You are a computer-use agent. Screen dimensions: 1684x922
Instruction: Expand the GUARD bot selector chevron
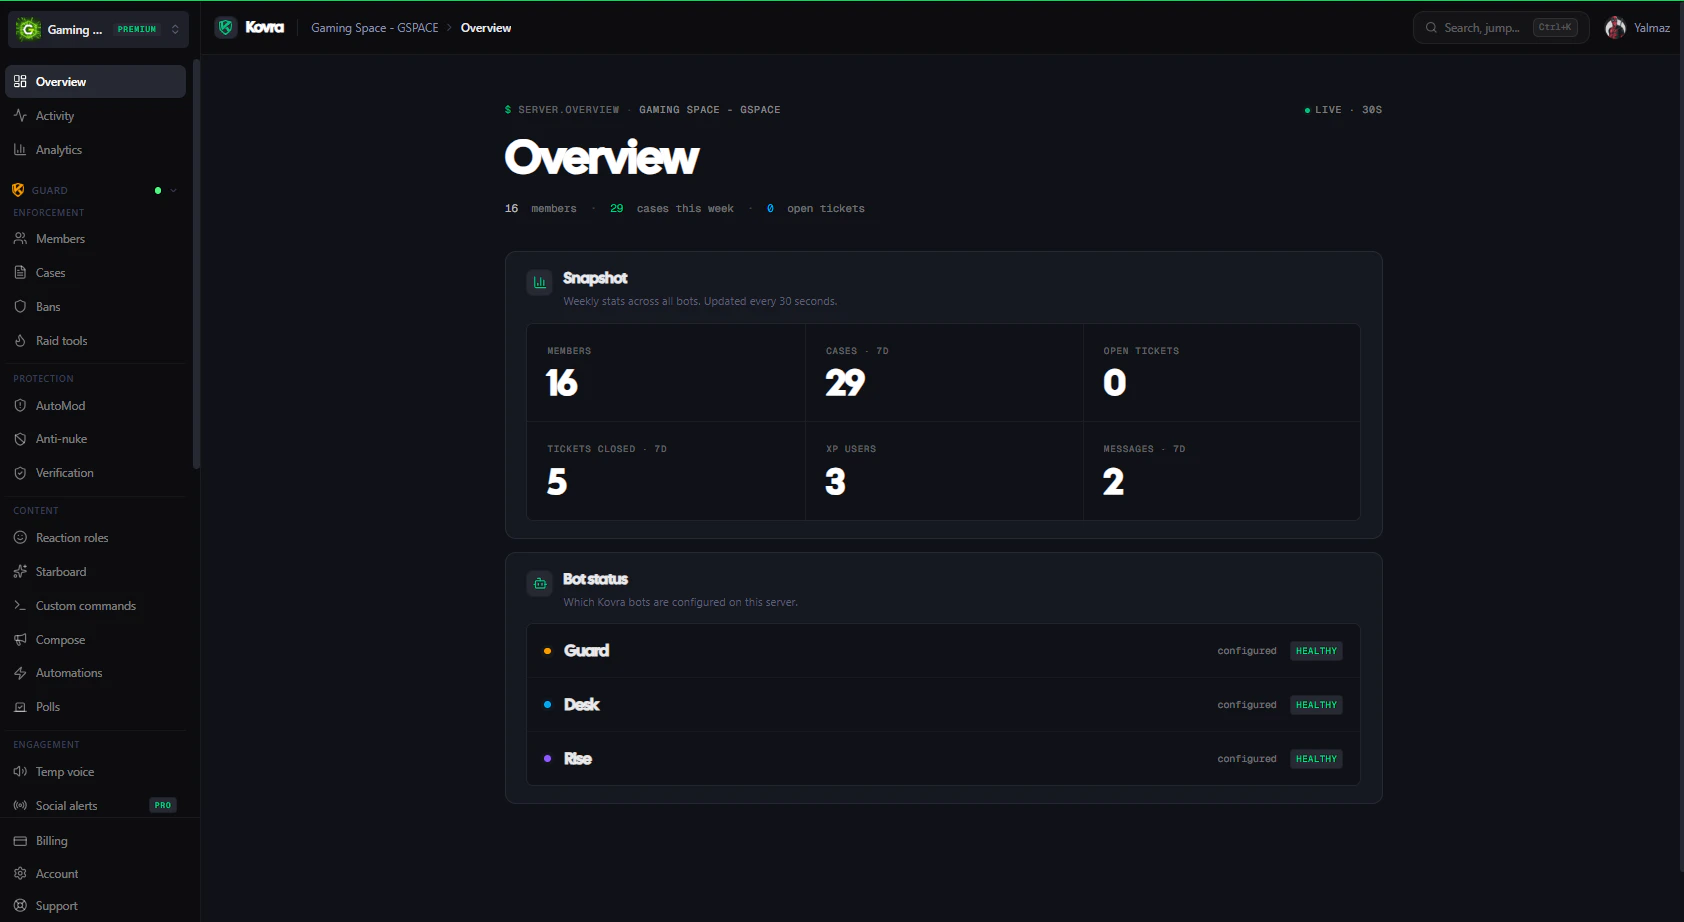171,190
